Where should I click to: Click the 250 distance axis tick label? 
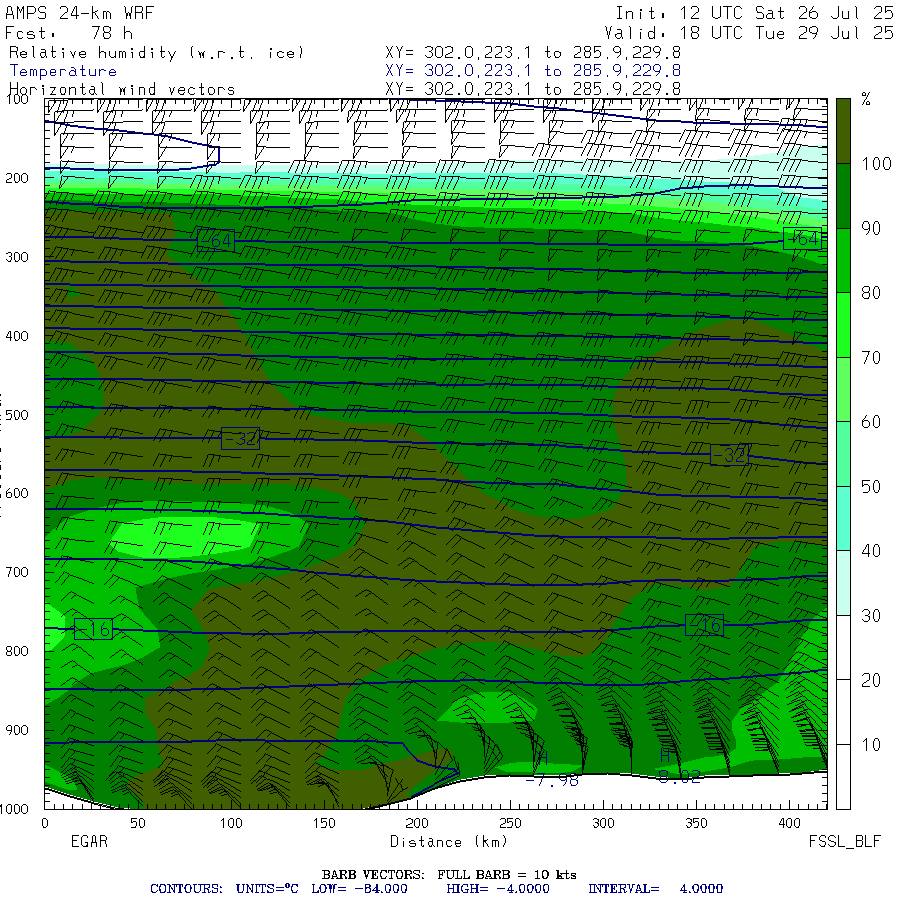click(x=510, y=823)
